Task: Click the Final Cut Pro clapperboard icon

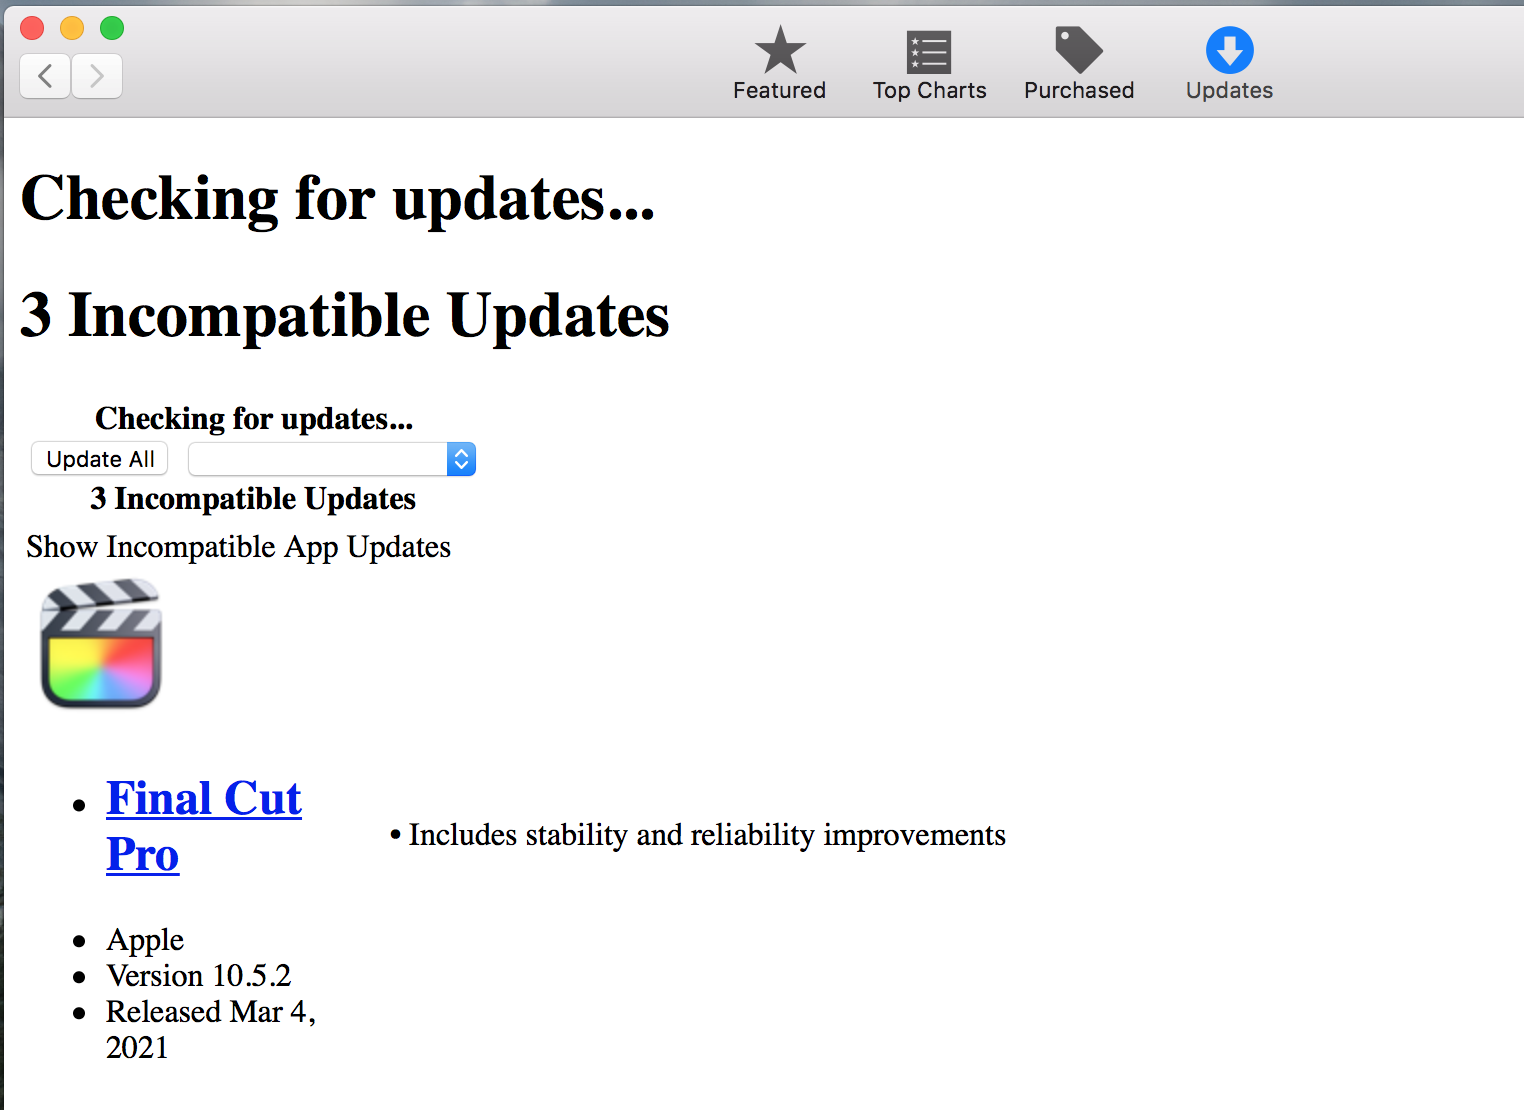Action: (x=100, y=644)
